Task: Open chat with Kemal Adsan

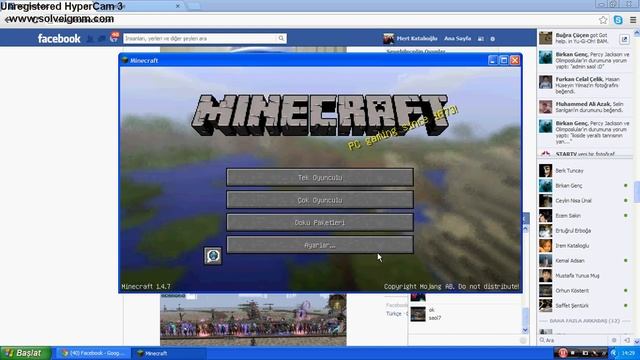Action: [585, 260]
